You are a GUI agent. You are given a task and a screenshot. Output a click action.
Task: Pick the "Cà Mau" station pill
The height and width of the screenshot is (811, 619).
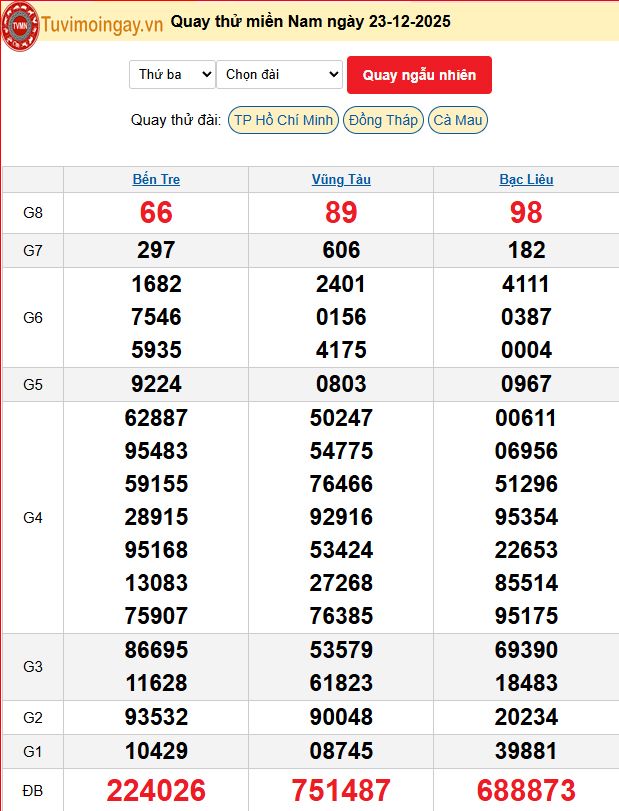(x=458, y=120)
